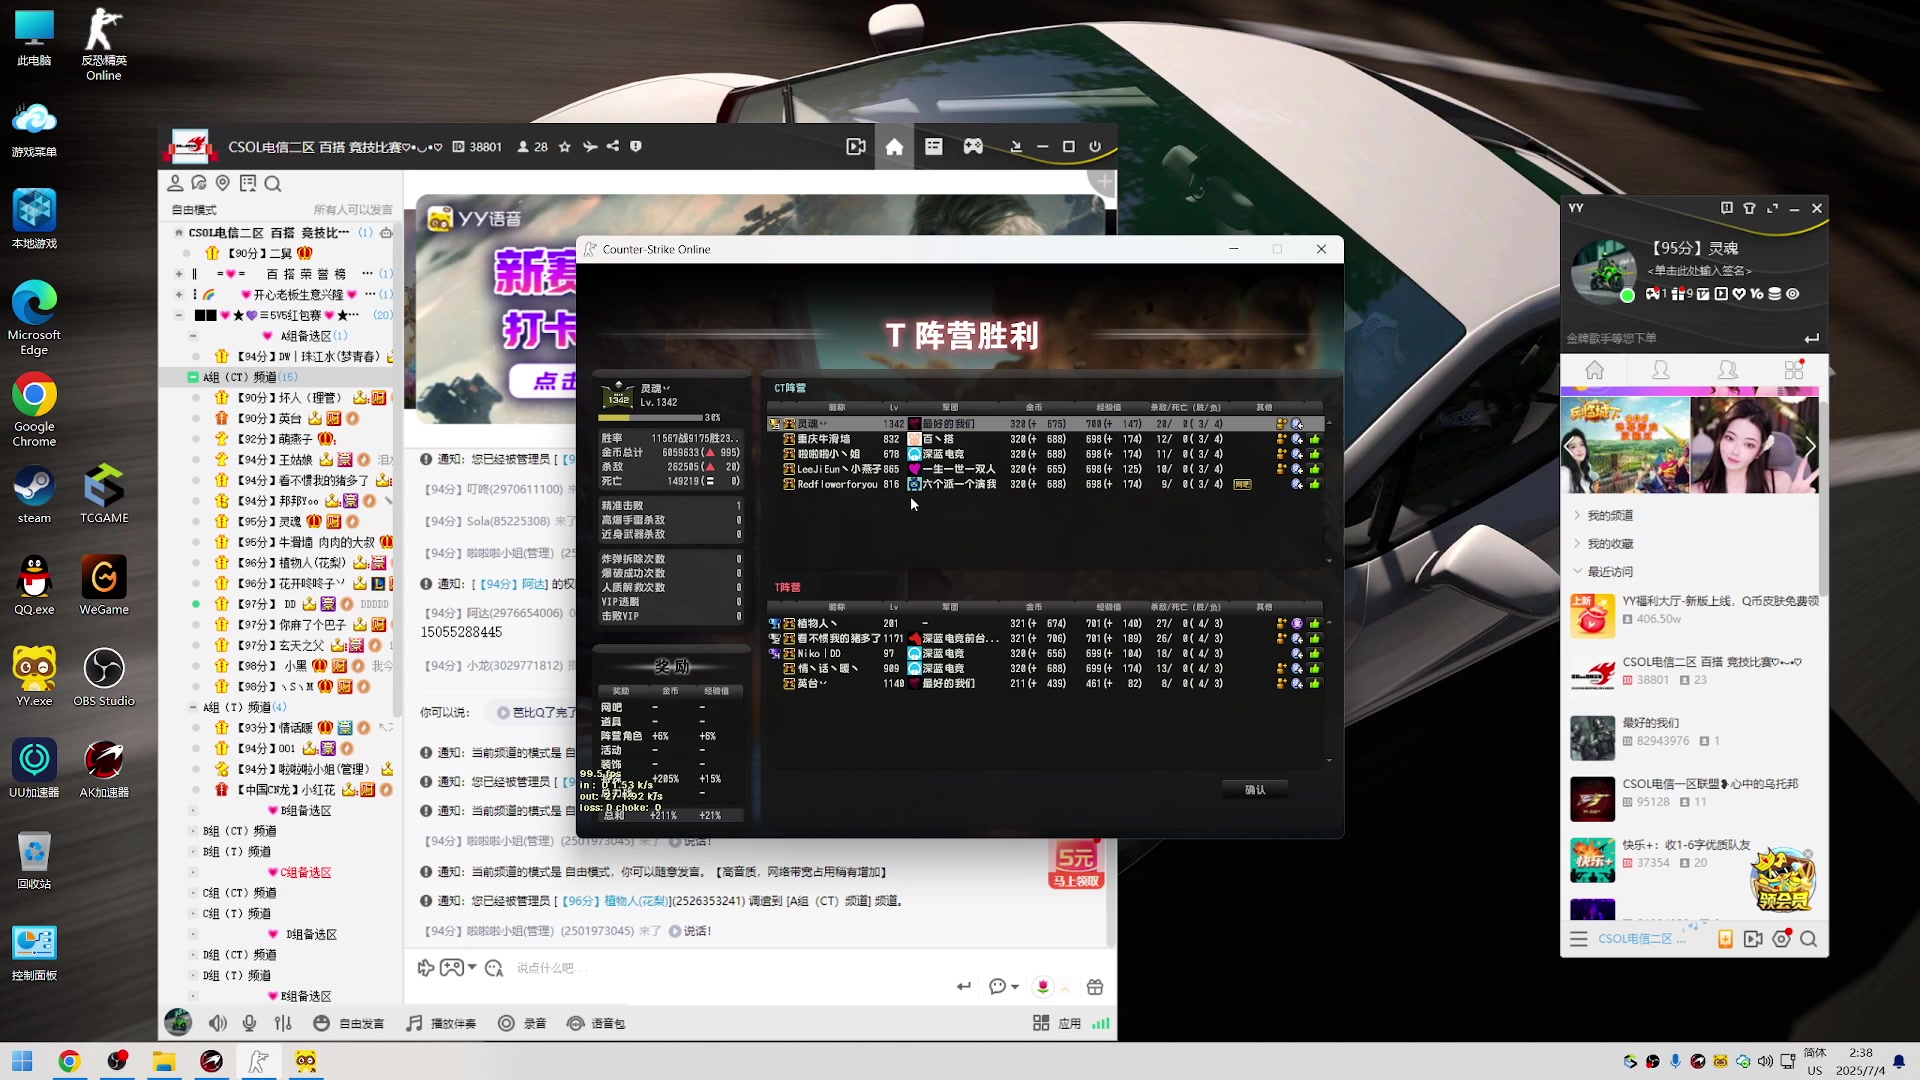Click the 5元 马上领取 coupon
The image size is (1920, 1080).
pos(1076,865)
